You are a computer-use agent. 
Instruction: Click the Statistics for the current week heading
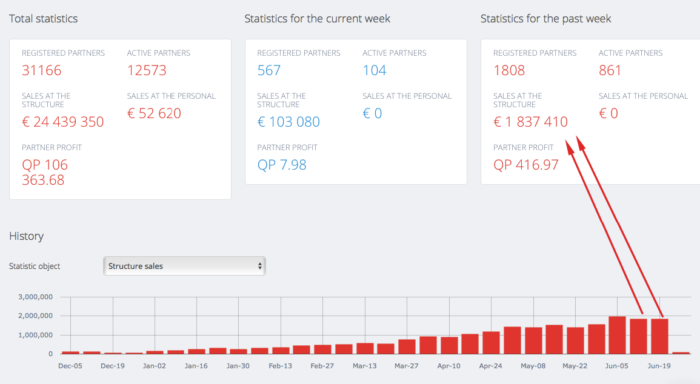pyautogui.click(x=317, y=19)
